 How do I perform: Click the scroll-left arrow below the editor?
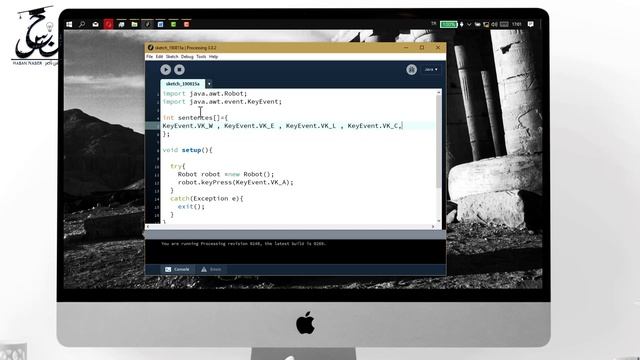click(148, 227)
